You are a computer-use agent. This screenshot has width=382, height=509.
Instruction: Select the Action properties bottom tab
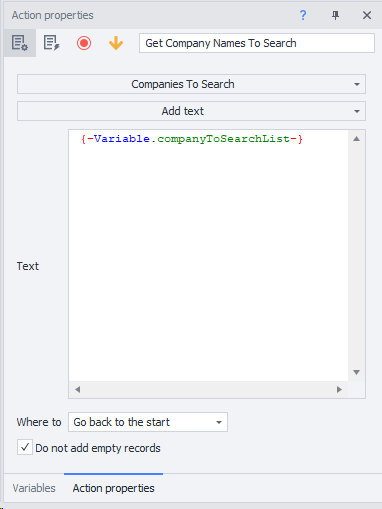tap(113, 488)
